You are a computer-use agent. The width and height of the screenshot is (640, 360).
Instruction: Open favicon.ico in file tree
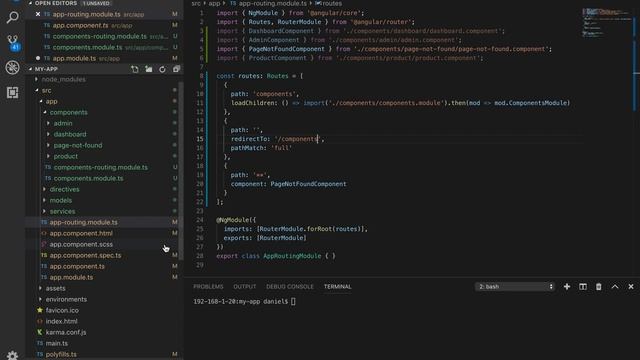(62, 310)
